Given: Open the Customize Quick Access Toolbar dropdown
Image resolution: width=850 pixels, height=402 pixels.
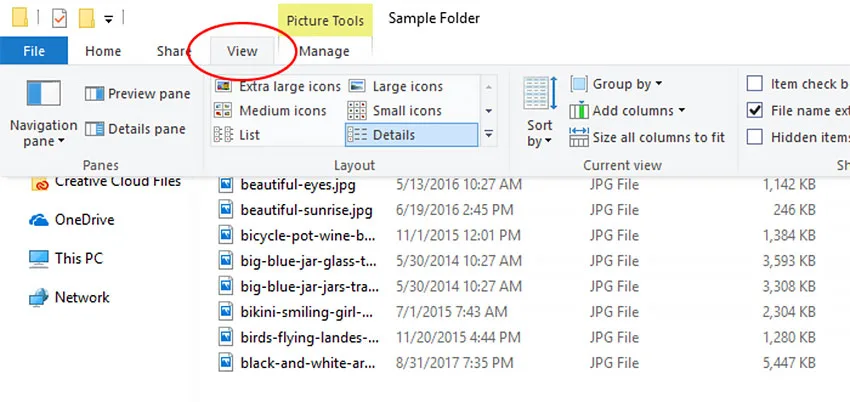Looking at the screenshot, I should 108,20.
